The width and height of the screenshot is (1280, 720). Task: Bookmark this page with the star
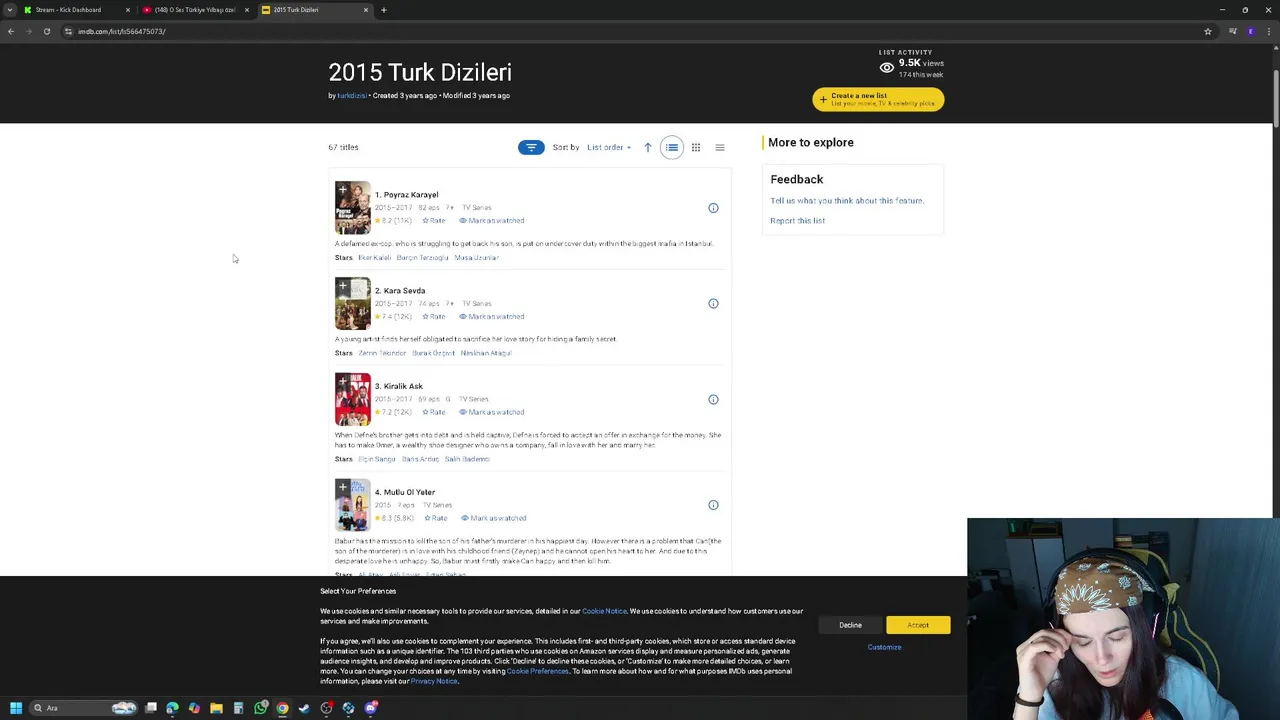coord(1207,31)
